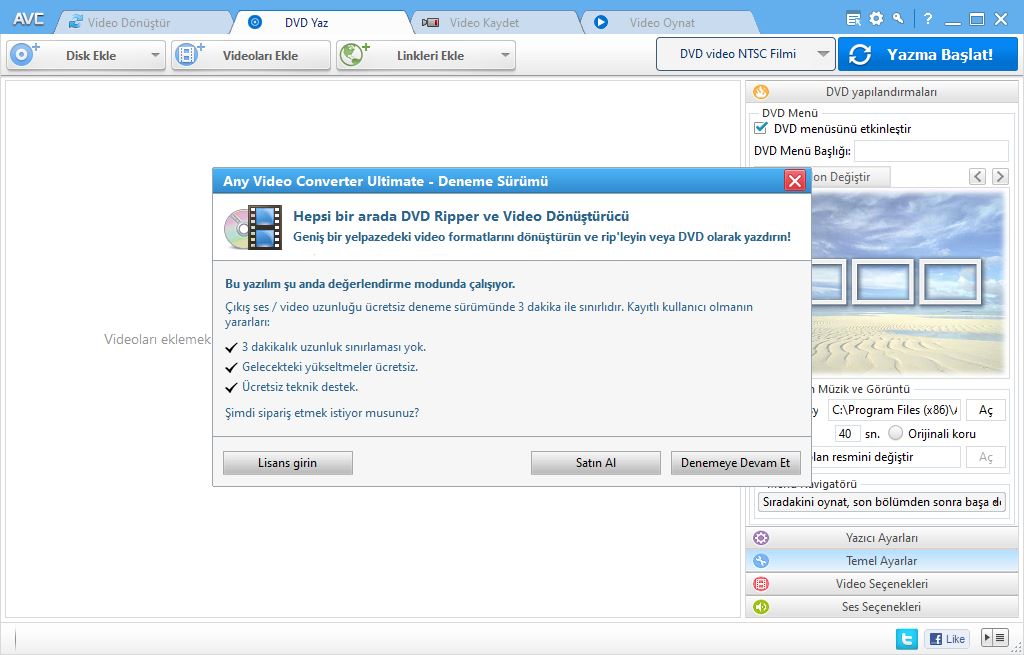This screenshot has height=655, width=1024.
Task: Click 'Gelecekteki yükseltmeler ücretsiz.' text
Action: tap(330, 367)
